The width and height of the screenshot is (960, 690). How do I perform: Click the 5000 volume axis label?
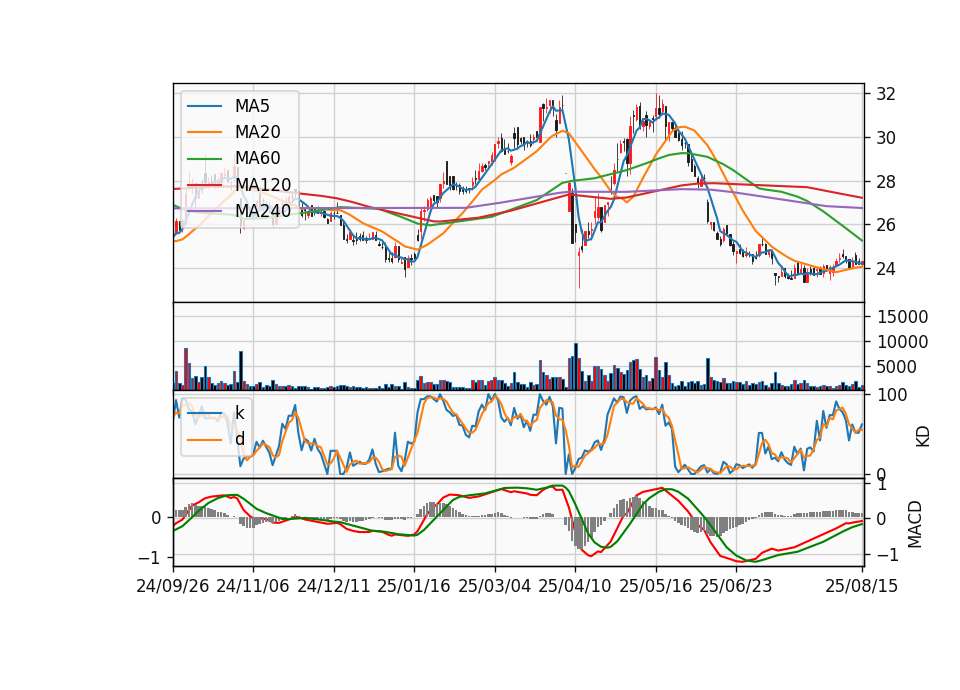tap(897, 367)
